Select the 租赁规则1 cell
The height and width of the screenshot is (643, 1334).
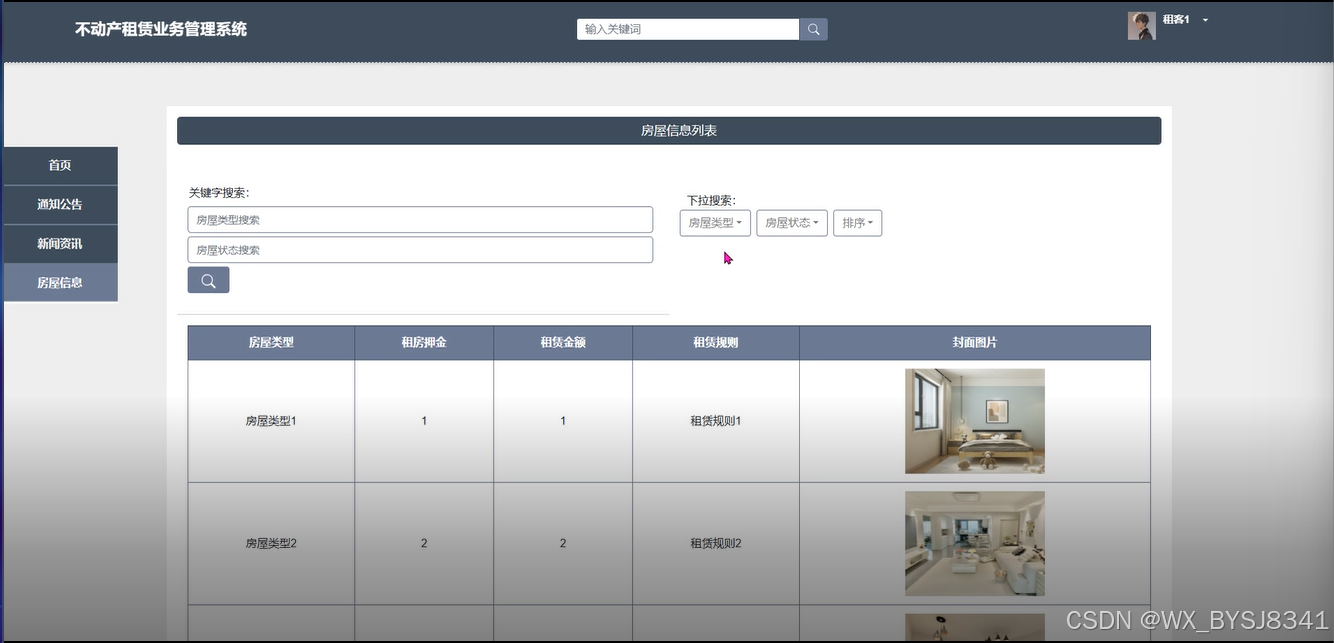coord(716,421)
